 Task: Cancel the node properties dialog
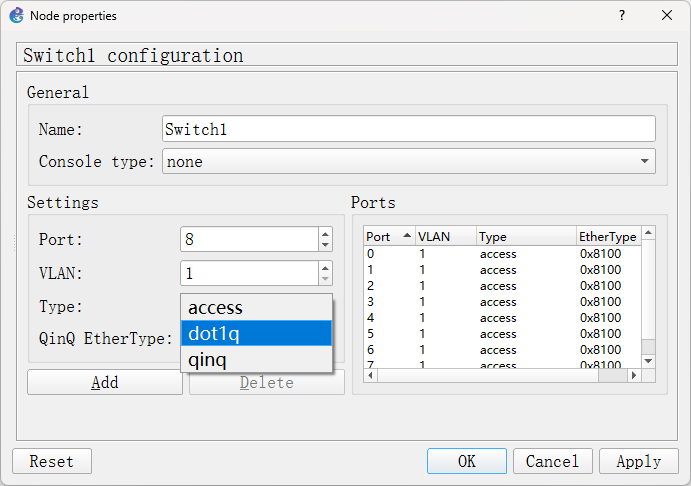click(552, 461)
